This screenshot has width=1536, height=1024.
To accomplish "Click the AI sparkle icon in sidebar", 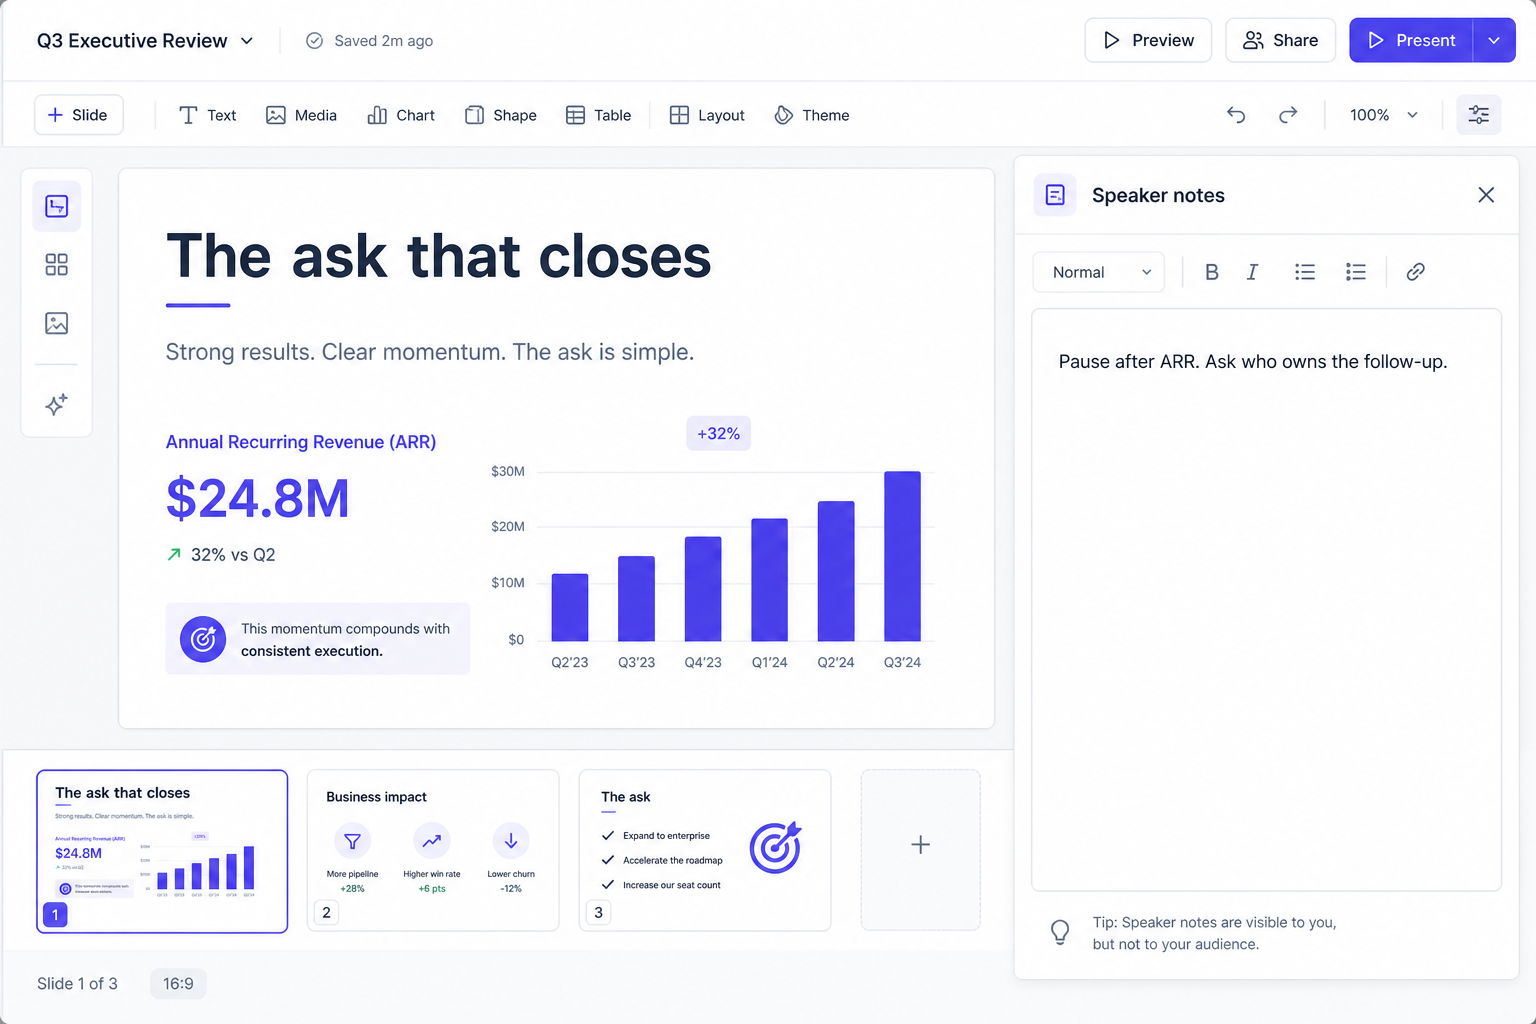I will pos(57,404).
